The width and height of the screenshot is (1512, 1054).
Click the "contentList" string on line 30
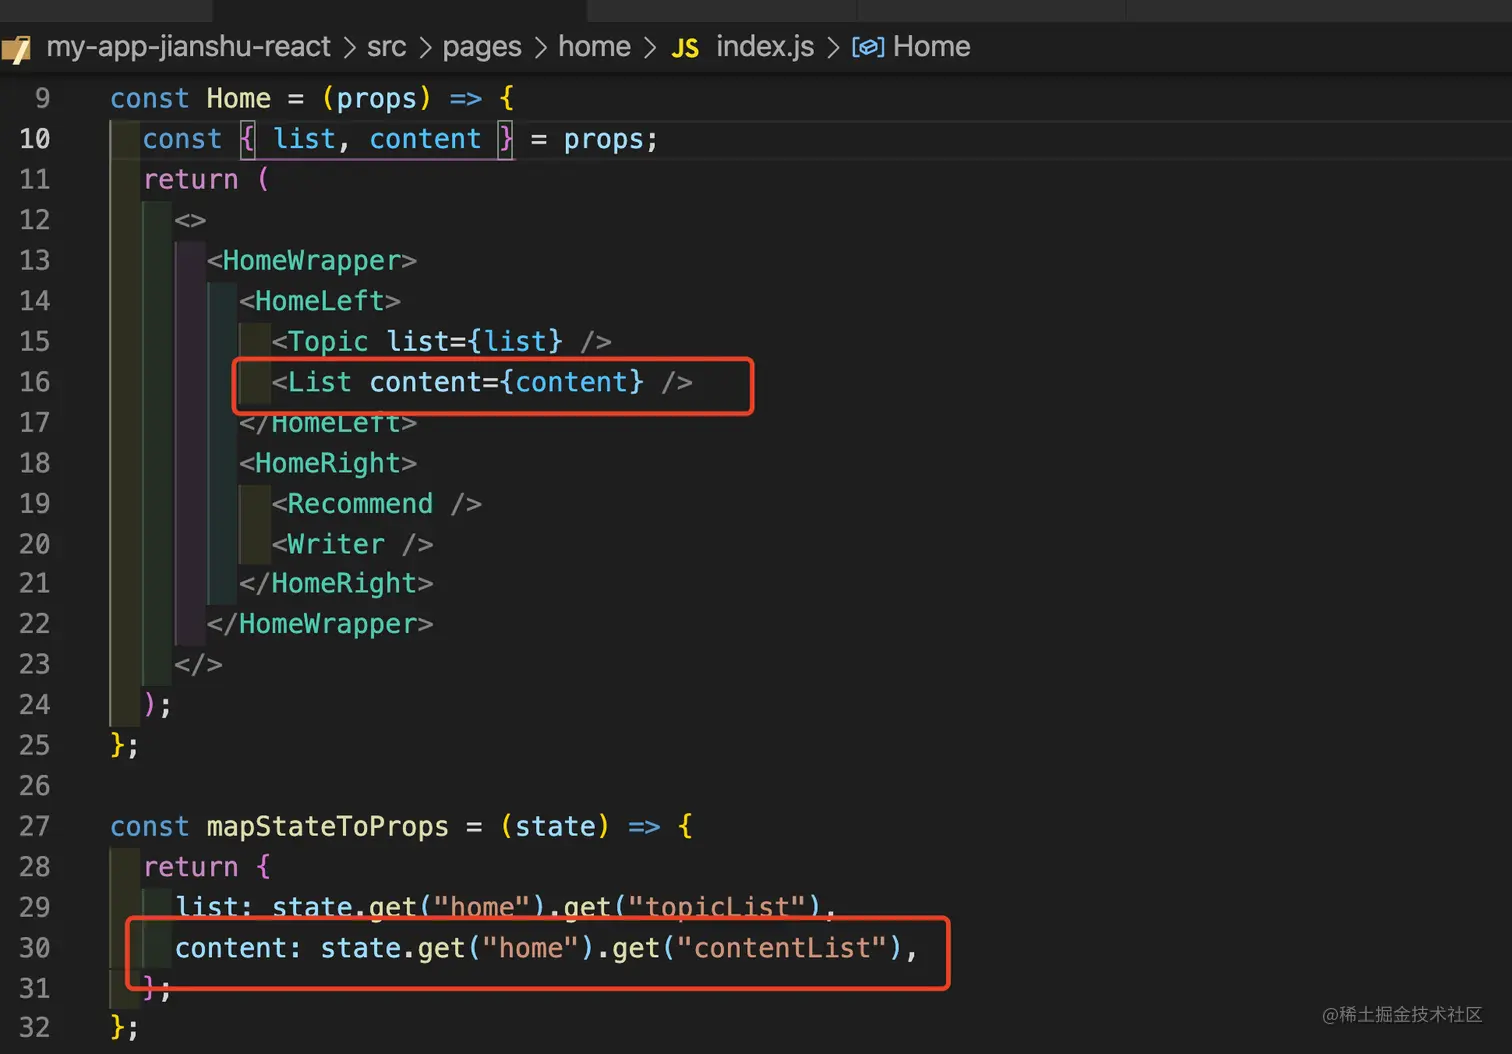(782, 948)
